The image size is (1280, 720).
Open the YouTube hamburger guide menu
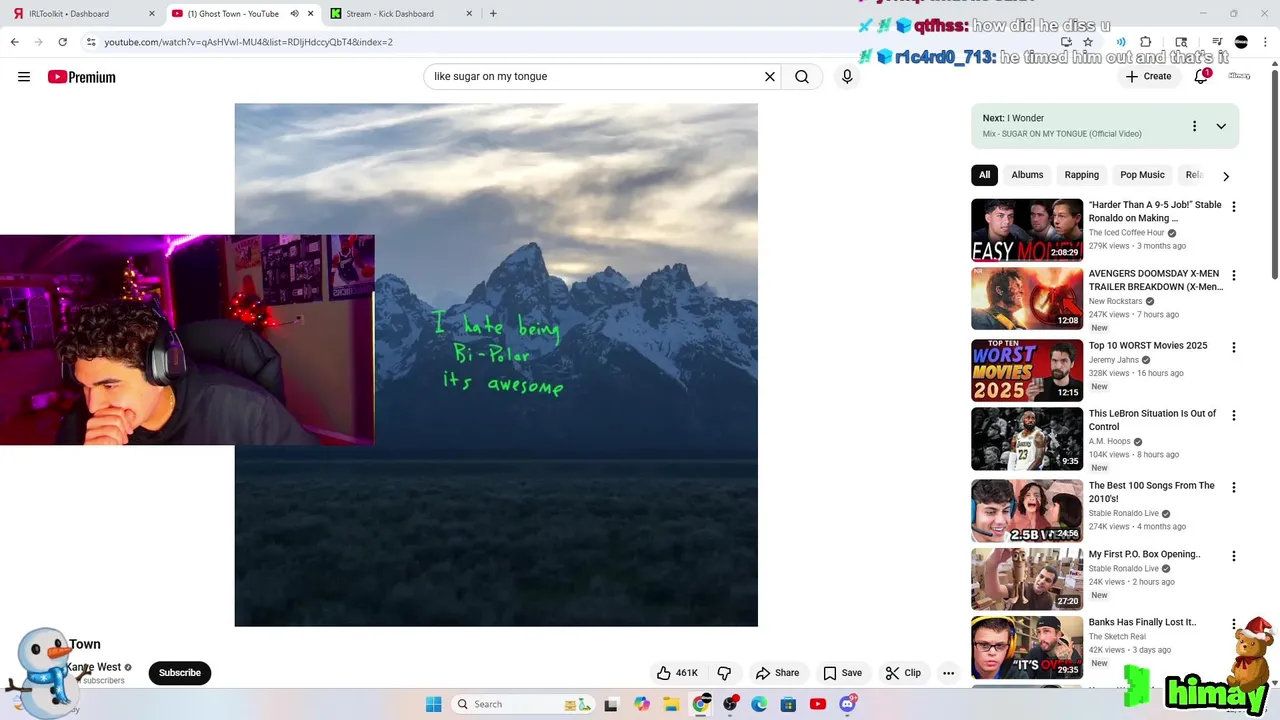[x=24, y=77]
